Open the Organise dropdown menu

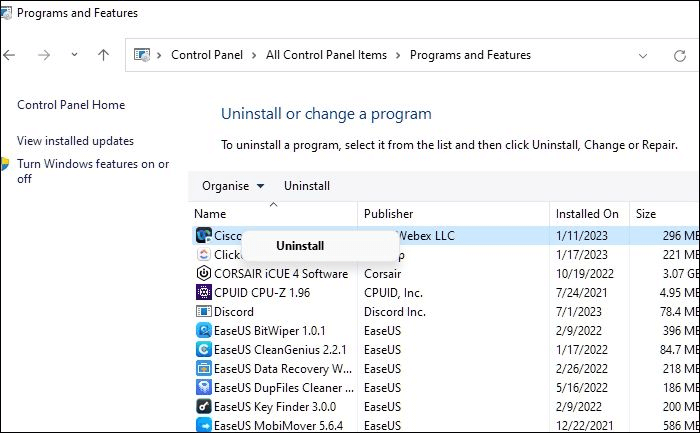pos(233,186)
